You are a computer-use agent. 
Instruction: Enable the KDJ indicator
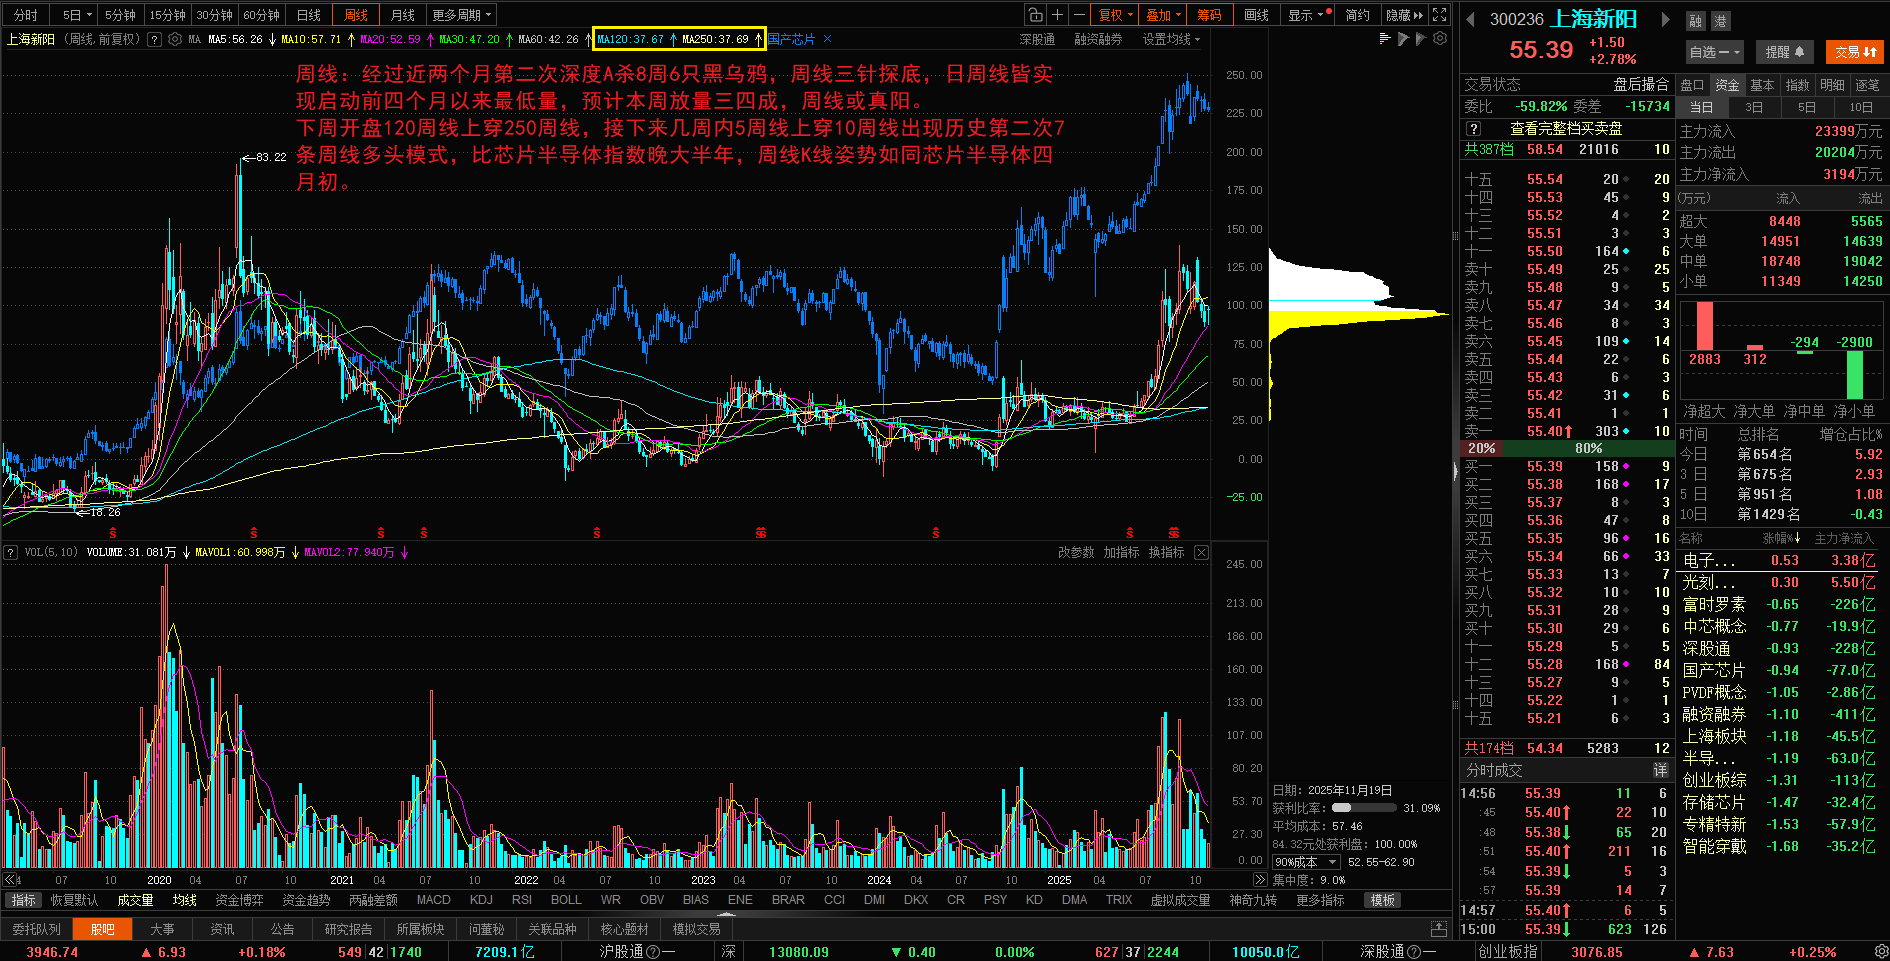click(481, 900)
